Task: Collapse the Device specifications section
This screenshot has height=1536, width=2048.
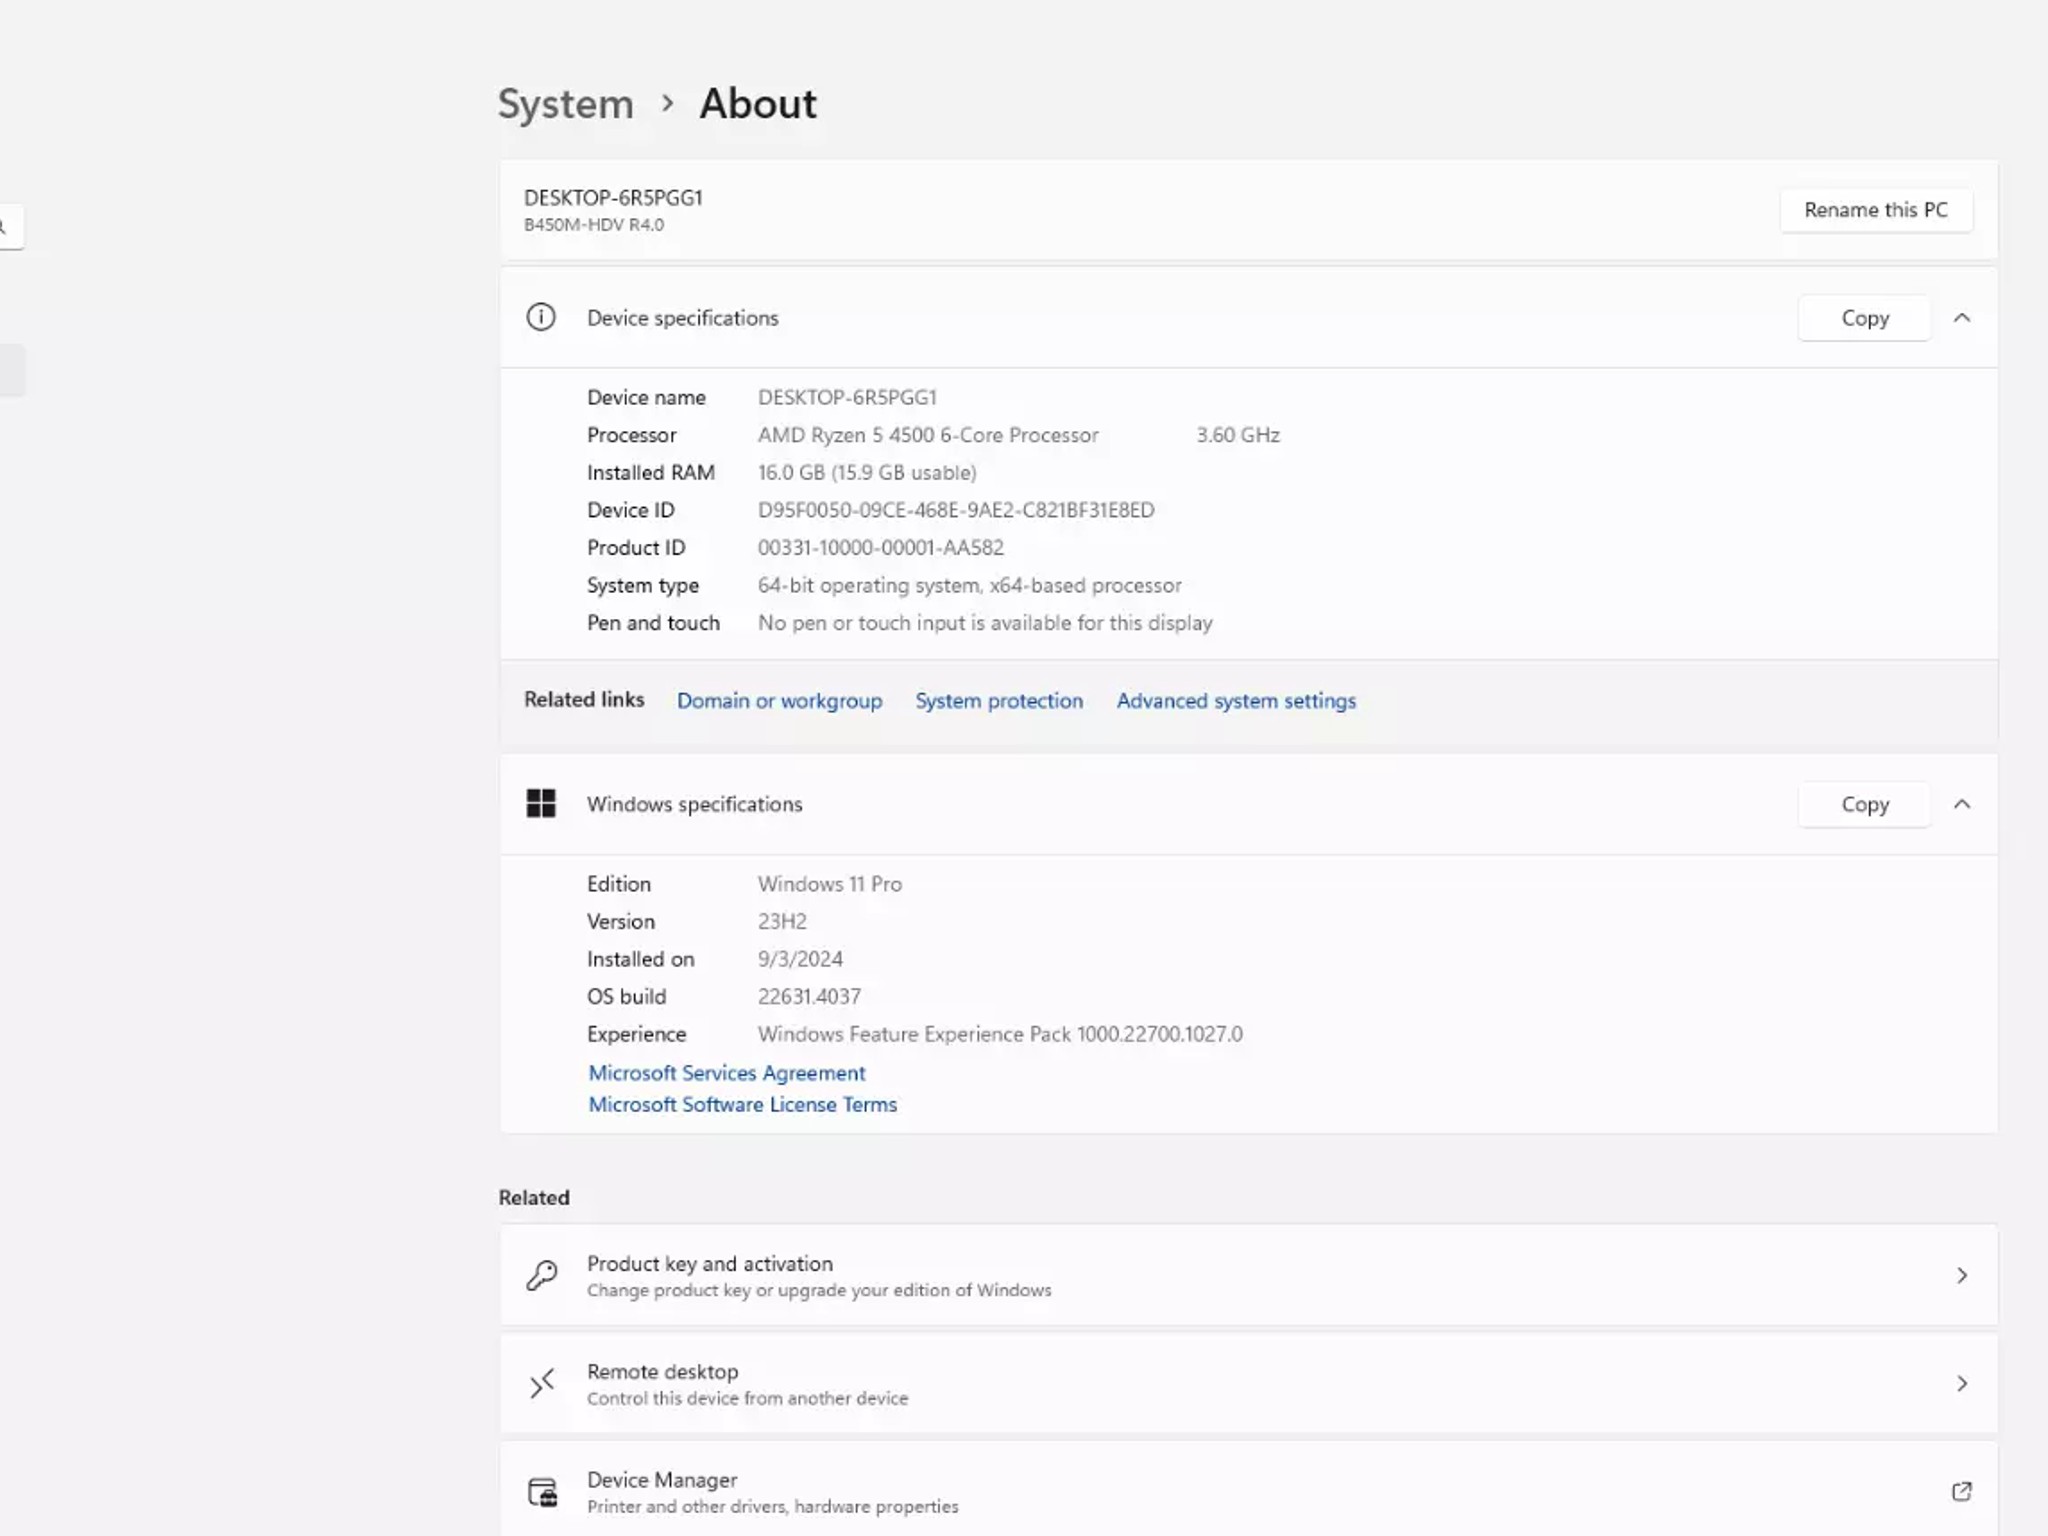Action: (x=1961, y=317)
